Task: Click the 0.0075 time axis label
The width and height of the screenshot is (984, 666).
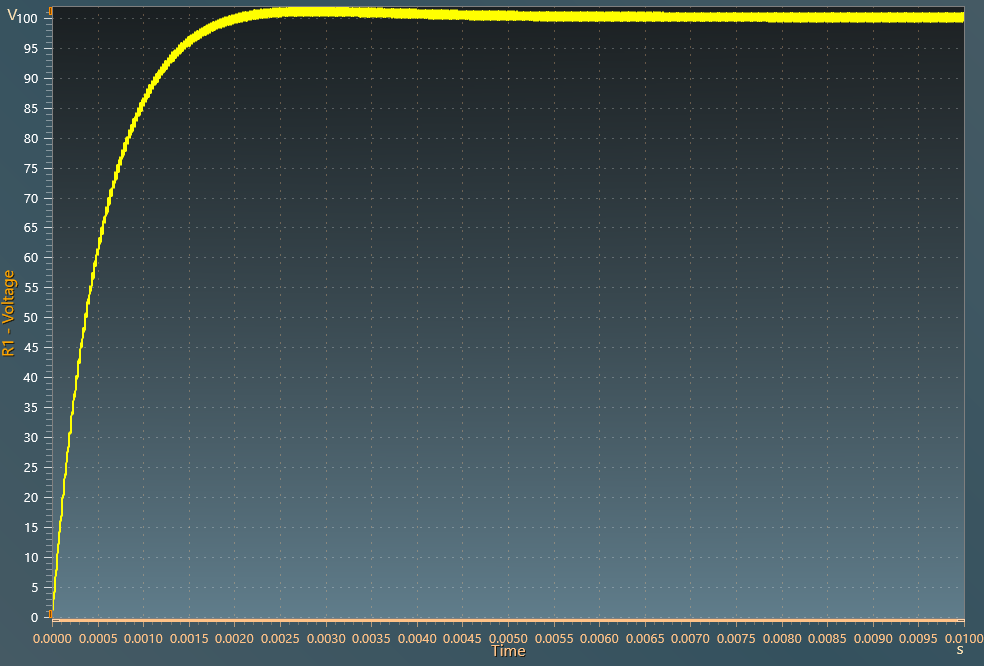Action: 736,637
